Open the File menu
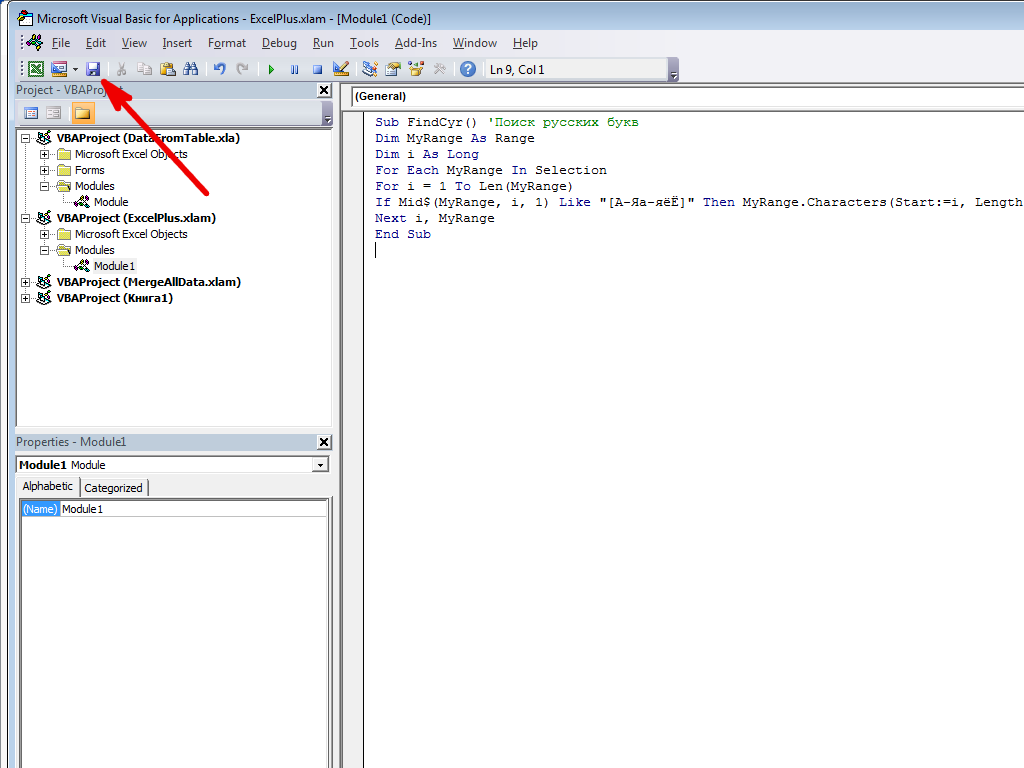 (x=61, y=43)
